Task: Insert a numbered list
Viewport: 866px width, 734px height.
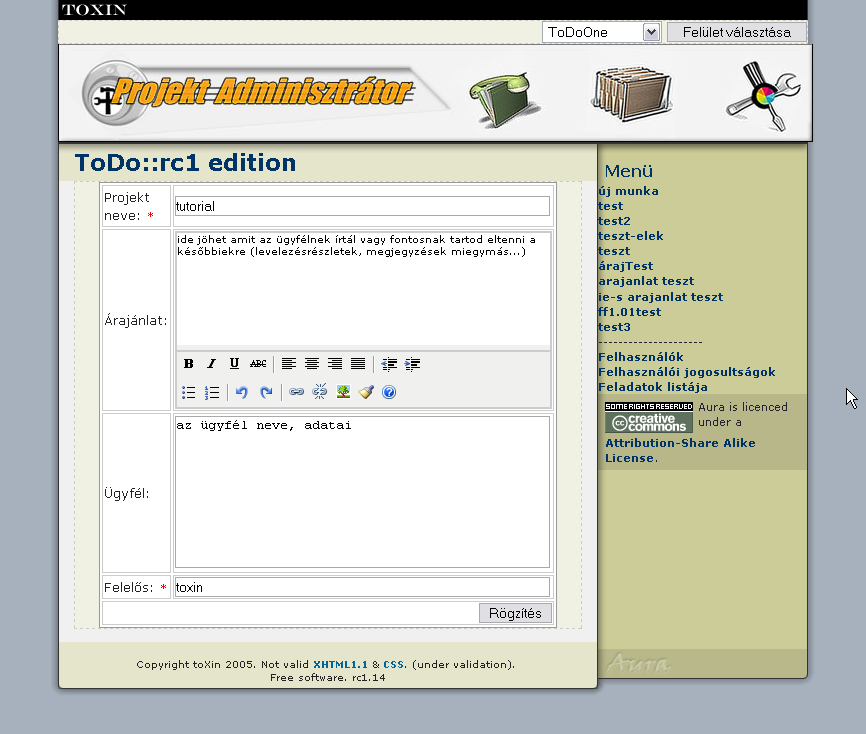Action: [212, 393]
